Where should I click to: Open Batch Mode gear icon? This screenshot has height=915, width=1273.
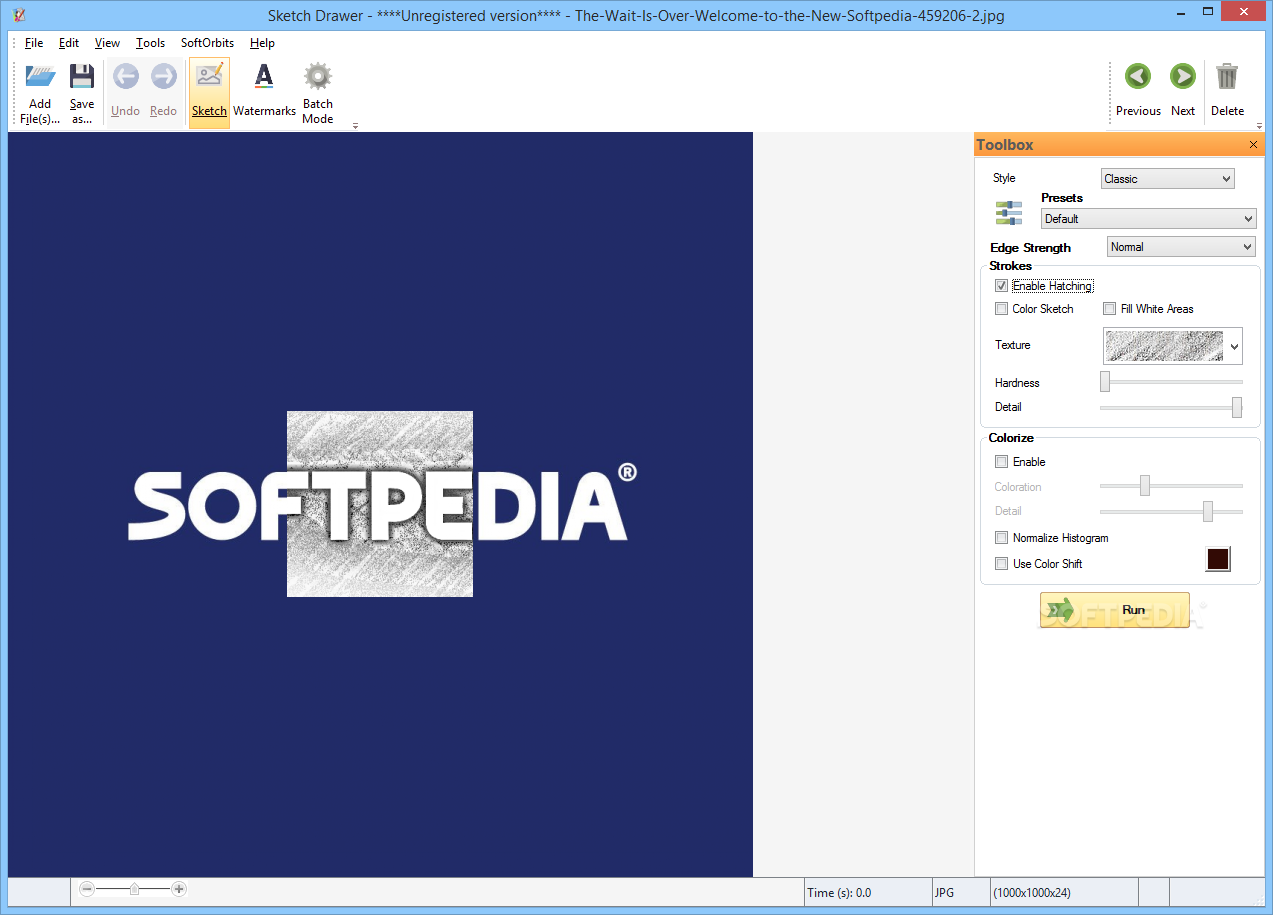coord(318,78)
